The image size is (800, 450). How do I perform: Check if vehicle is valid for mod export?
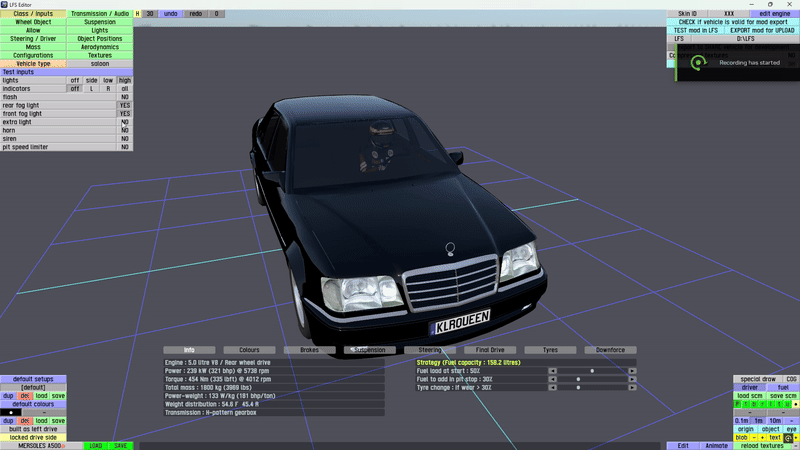733,22
